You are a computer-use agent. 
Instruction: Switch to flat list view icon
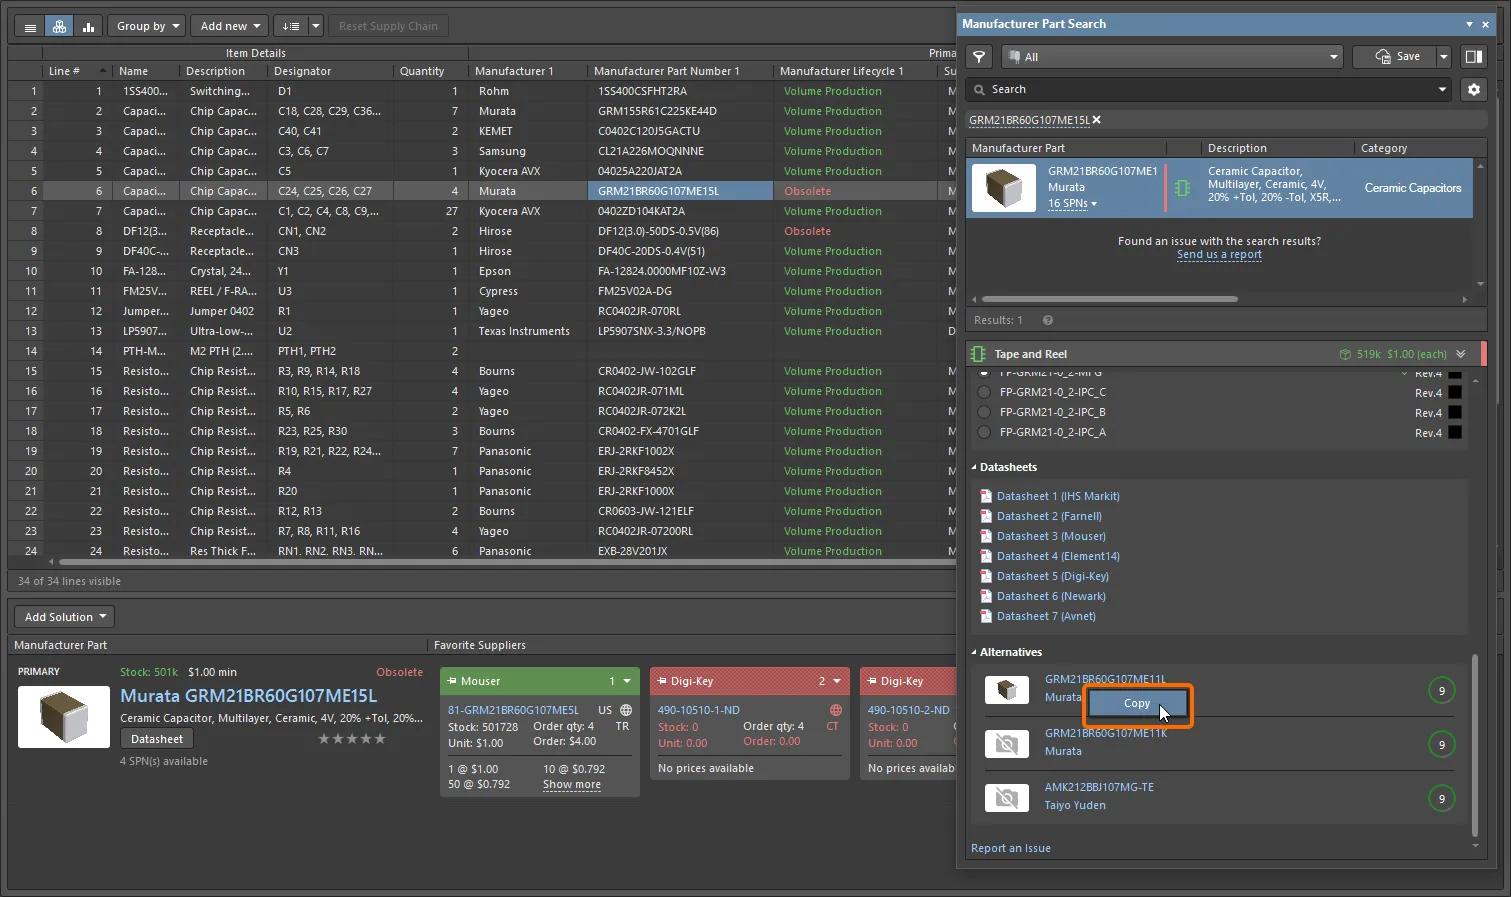[30, 27]
